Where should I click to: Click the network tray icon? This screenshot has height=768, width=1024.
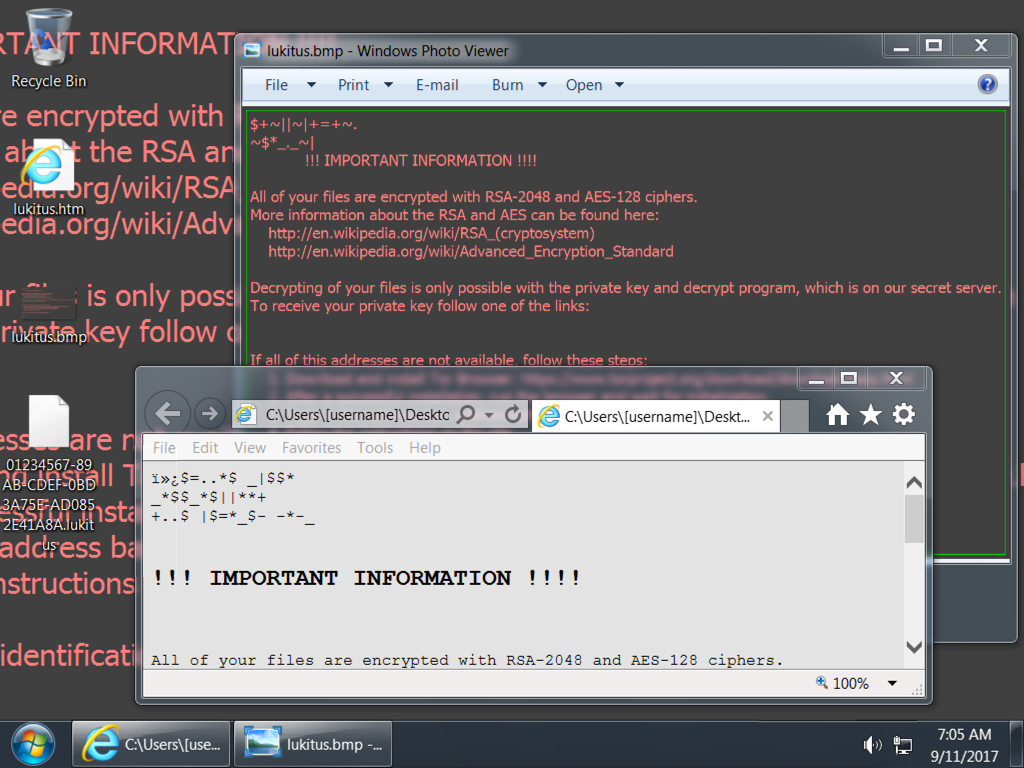pos(903,744)
